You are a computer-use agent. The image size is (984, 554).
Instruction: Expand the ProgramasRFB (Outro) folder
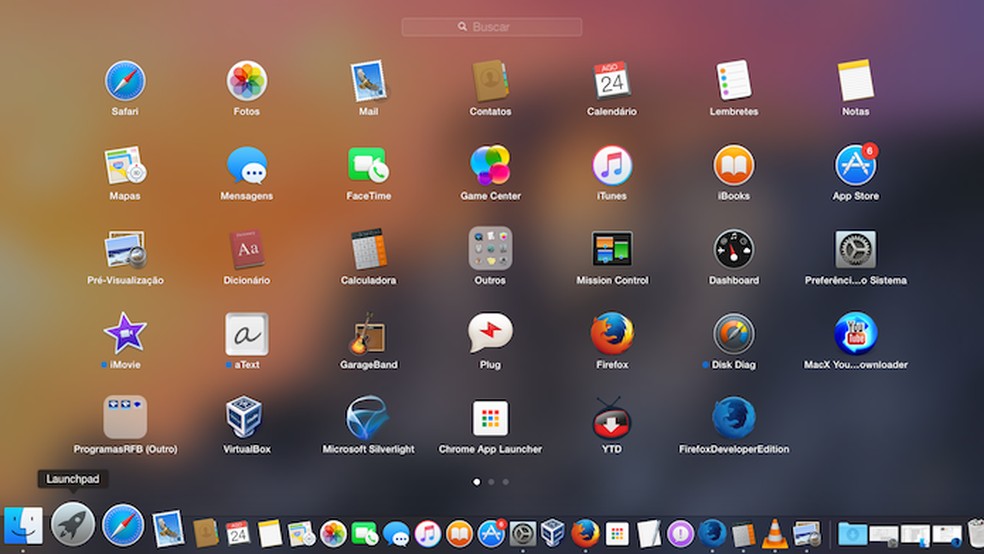tap(125, 417)
